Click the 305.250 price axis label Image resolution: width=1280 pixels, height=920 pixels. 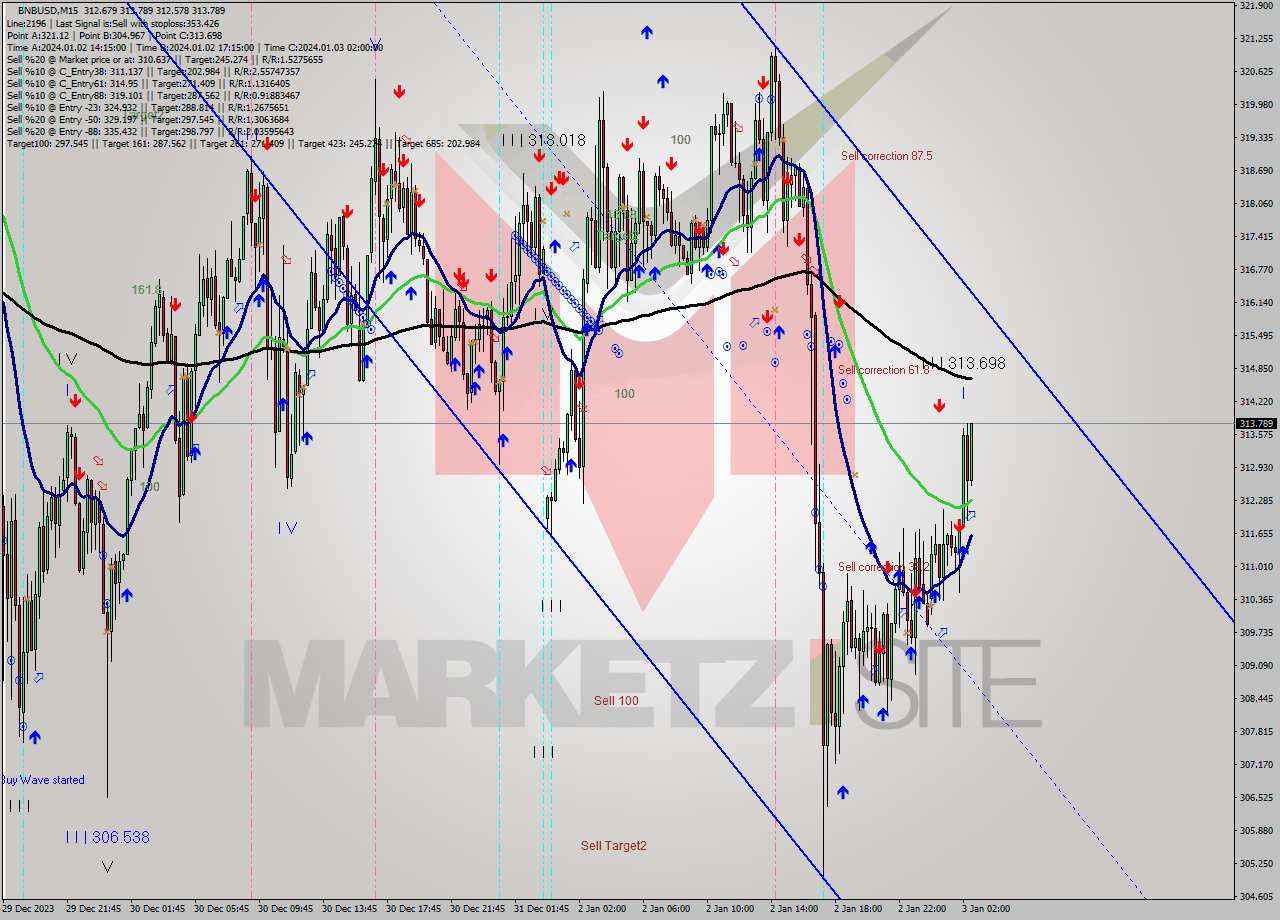coord(1256,864)
